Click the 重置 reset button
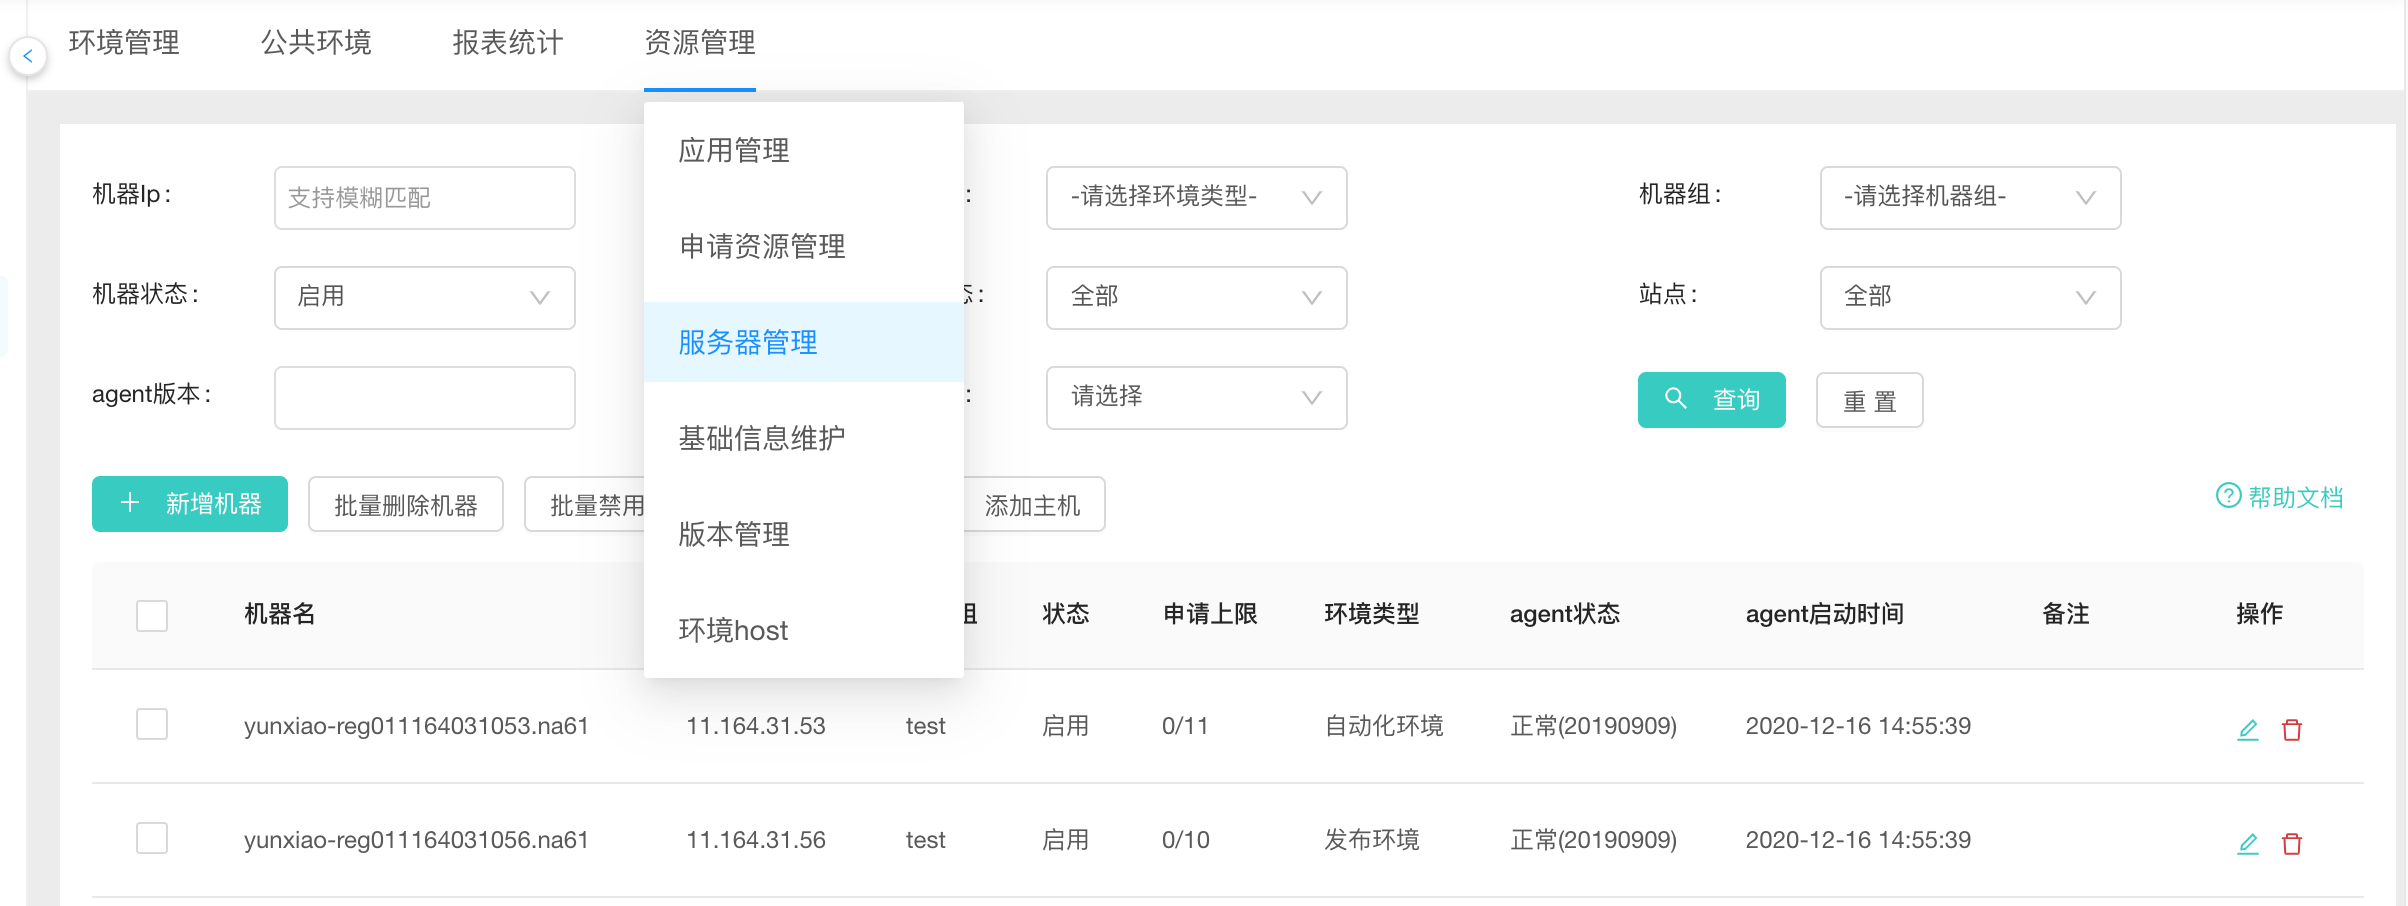 pyautogui.click(x=1870, y=400)
